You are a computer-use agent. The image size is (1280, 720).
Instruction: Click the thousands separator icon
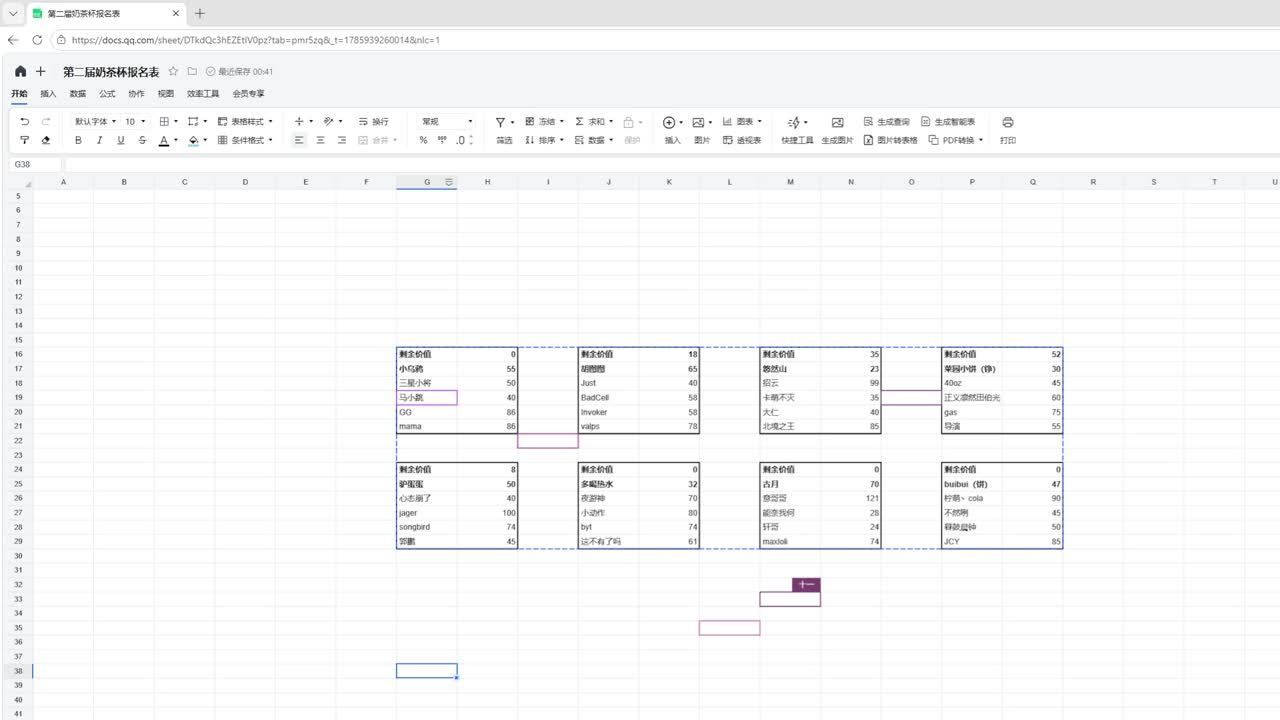pyautogui.click(x=442, y=141)
